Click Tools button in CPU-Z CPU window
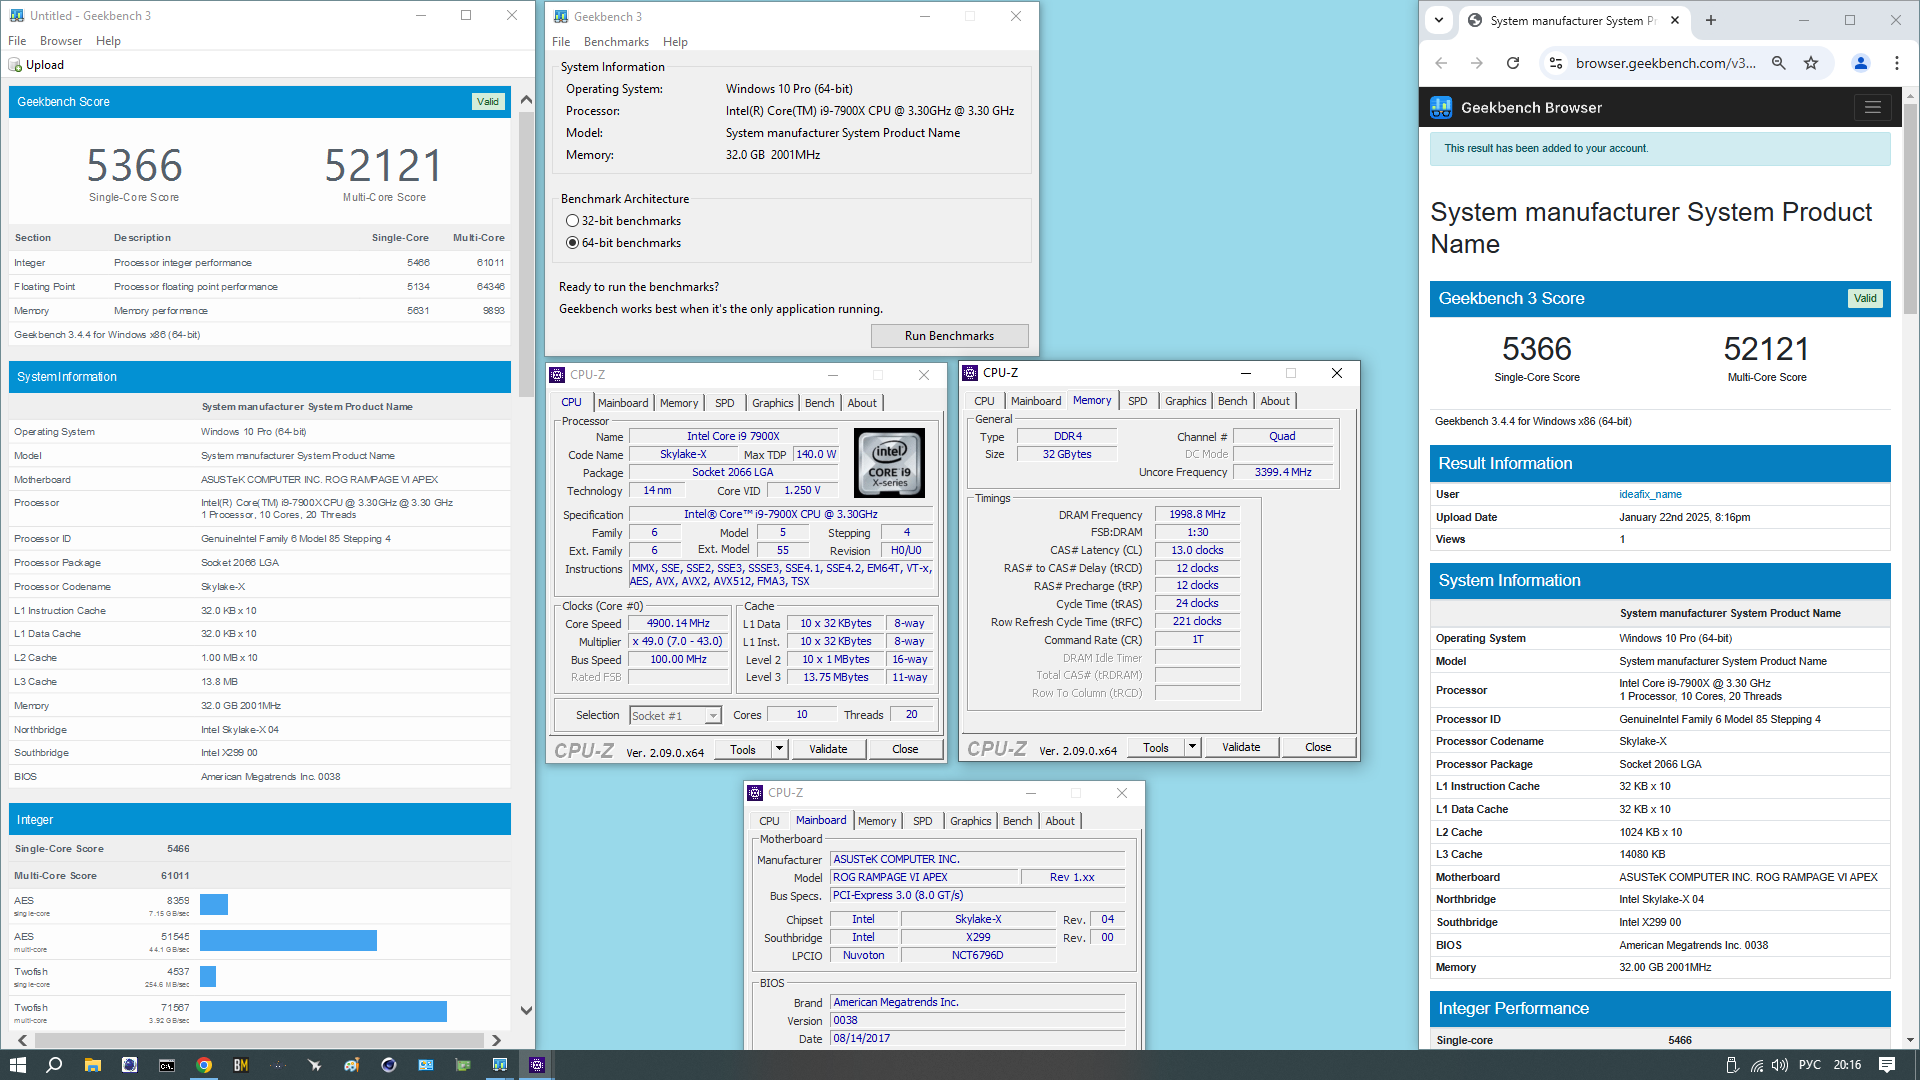 (x=743, y=749)
